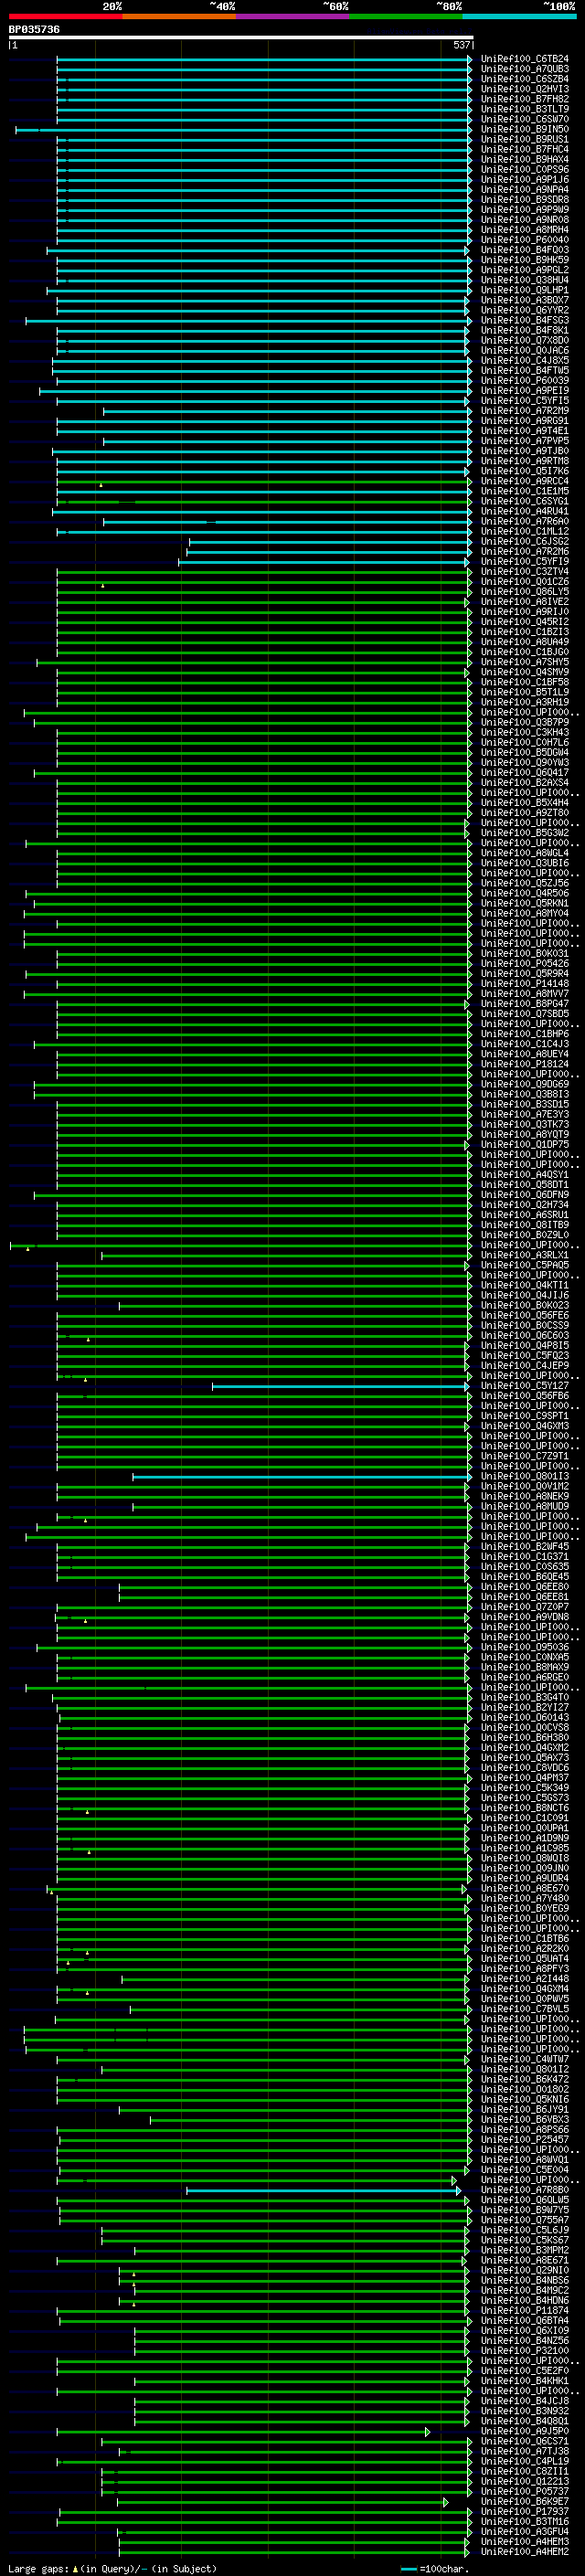Click hit label UniRef100_Q6QLW5
Viewport: 585px width, 2576px height.
[525, 2200]
